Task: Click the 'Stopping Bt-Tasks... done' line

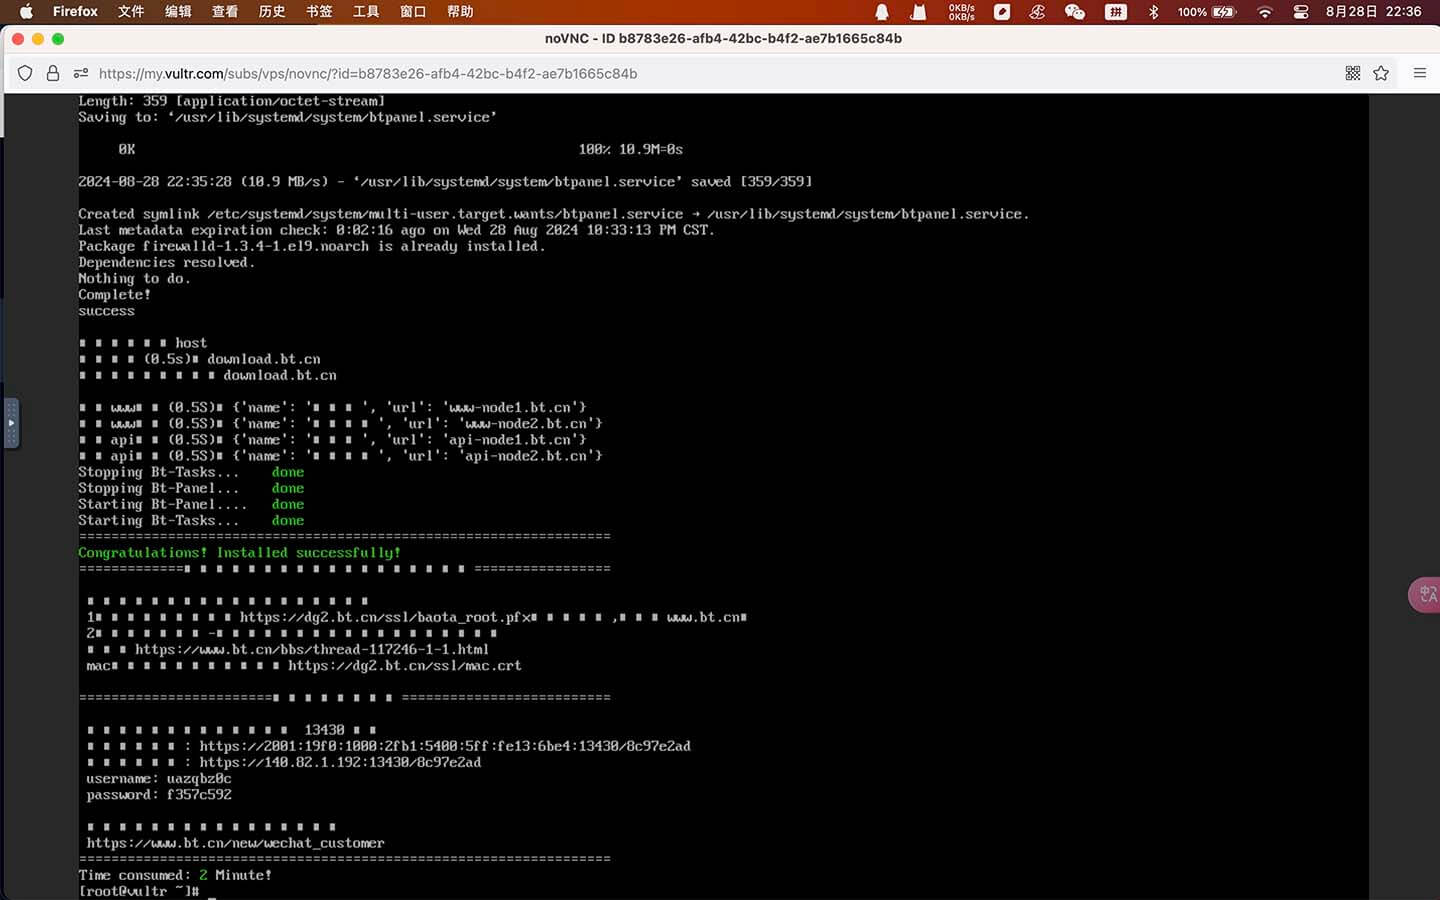Action: coord(191,472)
